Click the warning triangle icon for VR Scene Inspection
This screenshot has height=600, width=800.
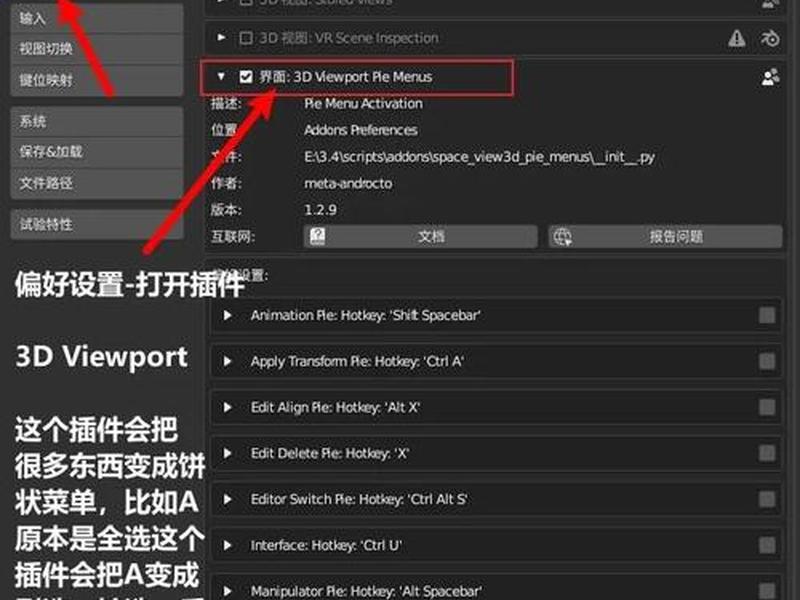coord(737,38)
